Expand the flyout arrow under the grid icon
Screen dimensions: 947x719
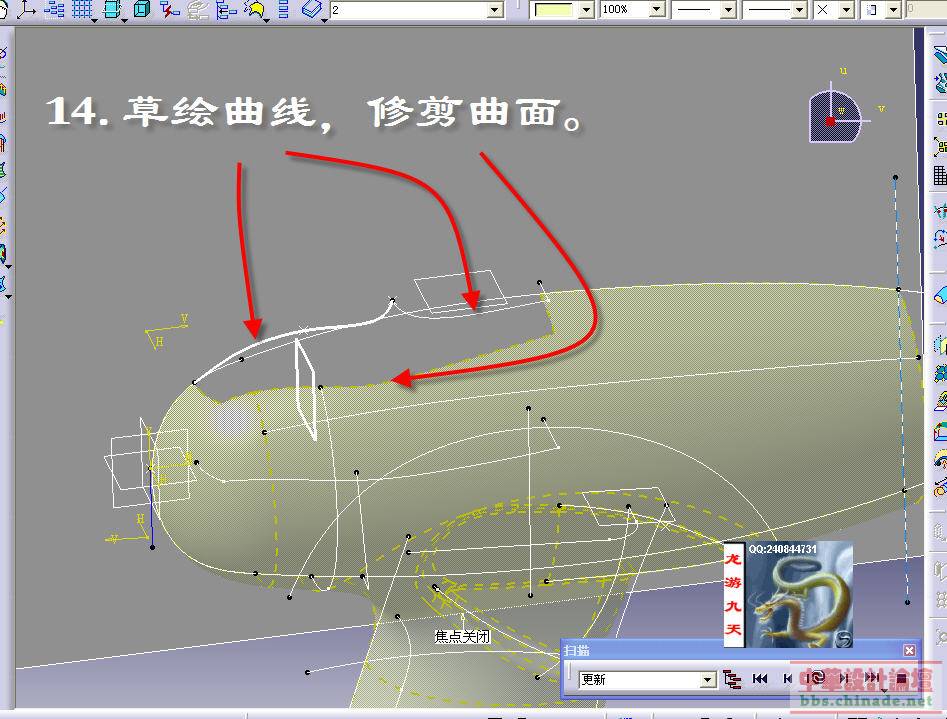click(95, 20)
